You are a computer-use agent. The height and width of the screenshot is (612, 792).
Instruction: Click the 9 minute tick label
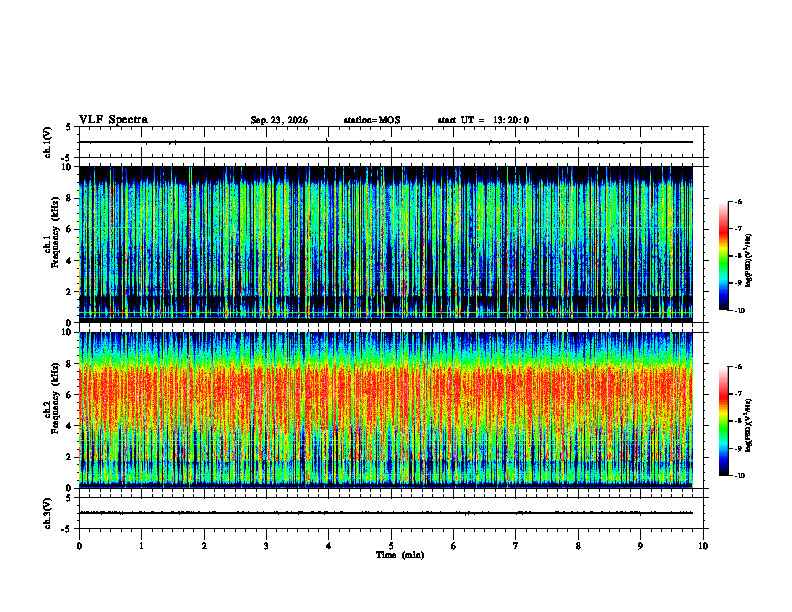(x=640, y=546)
